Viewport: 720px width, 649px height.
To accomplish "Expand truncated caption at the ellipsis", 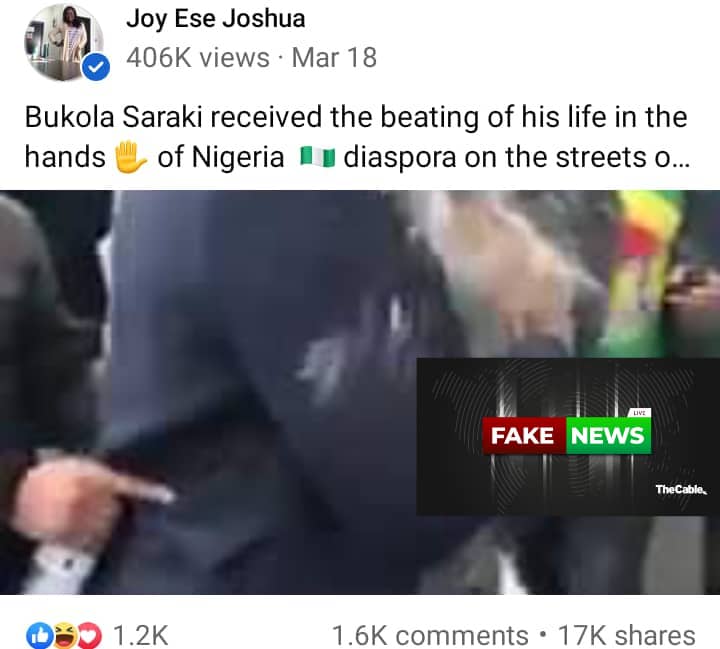I will [680, 158].
